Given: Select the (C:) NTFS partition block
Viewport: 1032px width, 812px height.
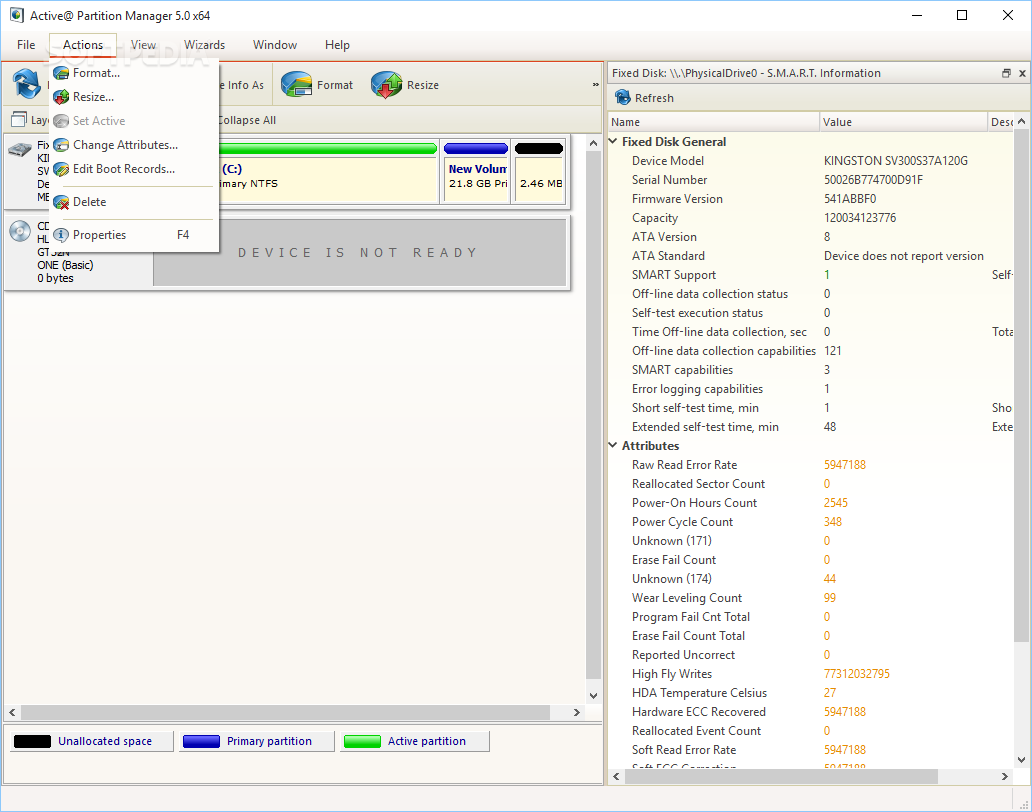Looking at the screenshot, I should 328,171.
